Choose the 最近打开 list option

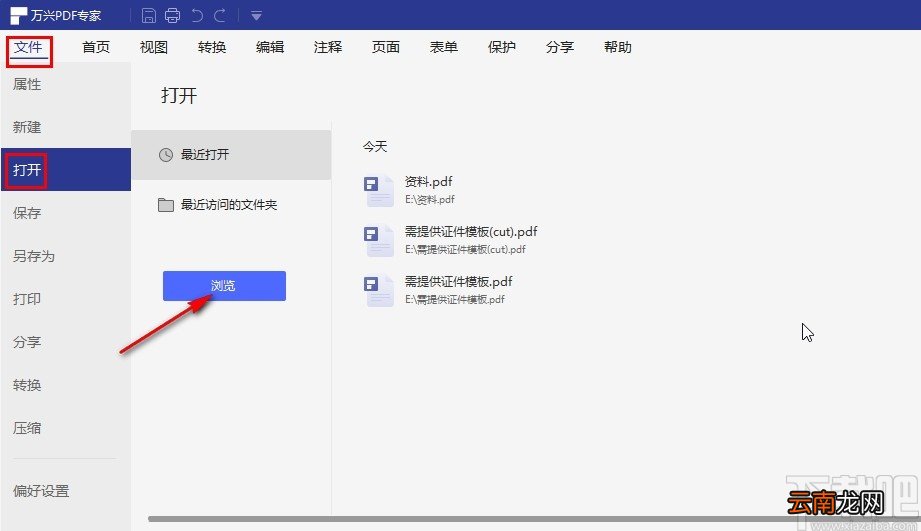point(231,154)
